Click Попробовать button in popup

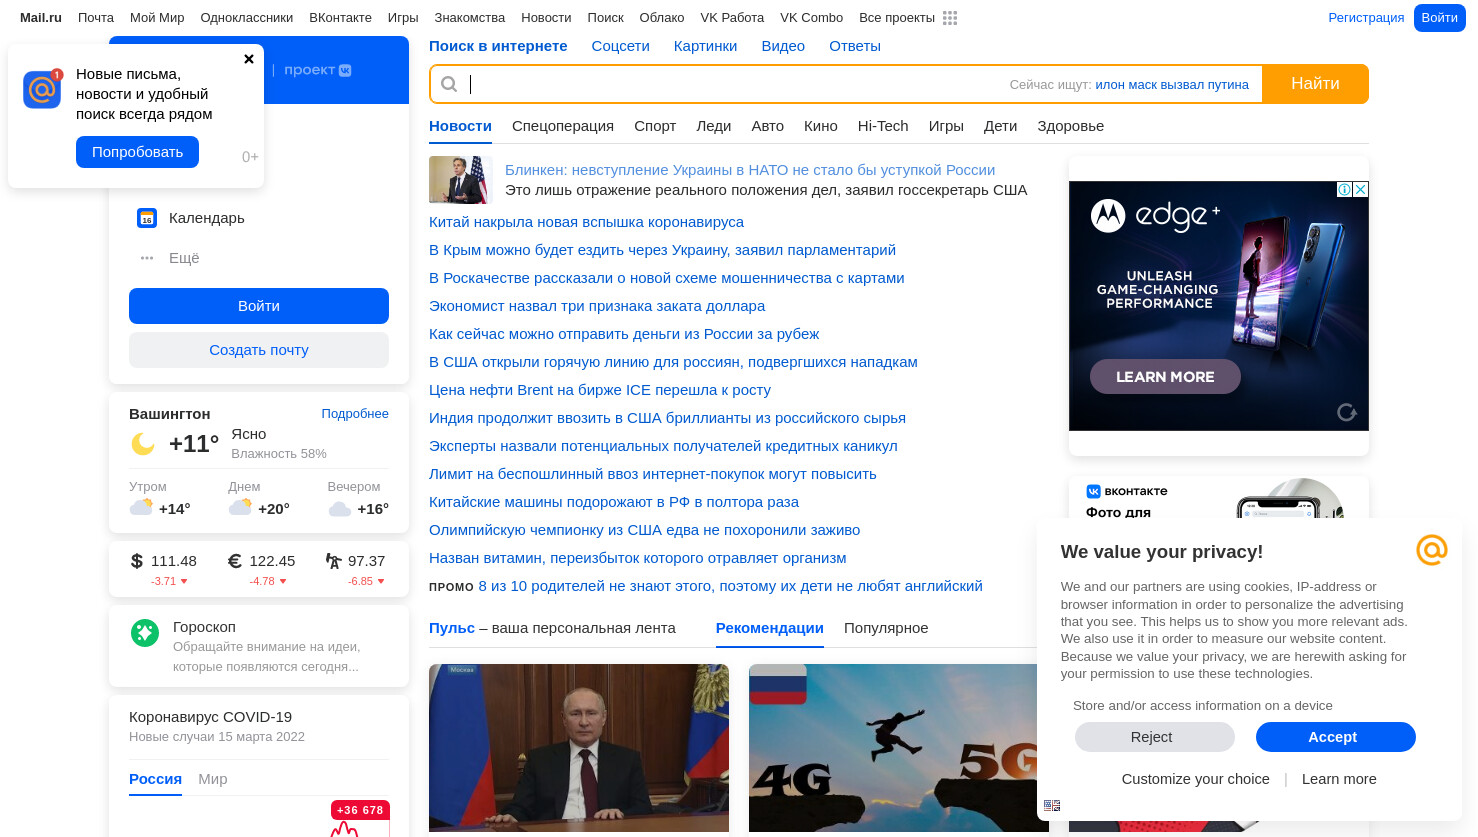137,152
